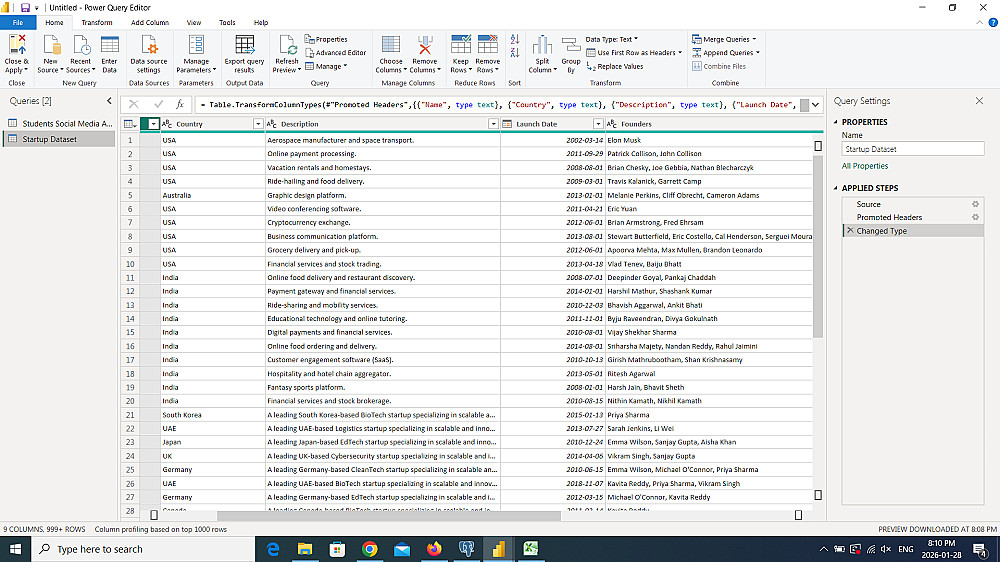
Task: Open Windows Start menu
Action: tap(15, 549)
